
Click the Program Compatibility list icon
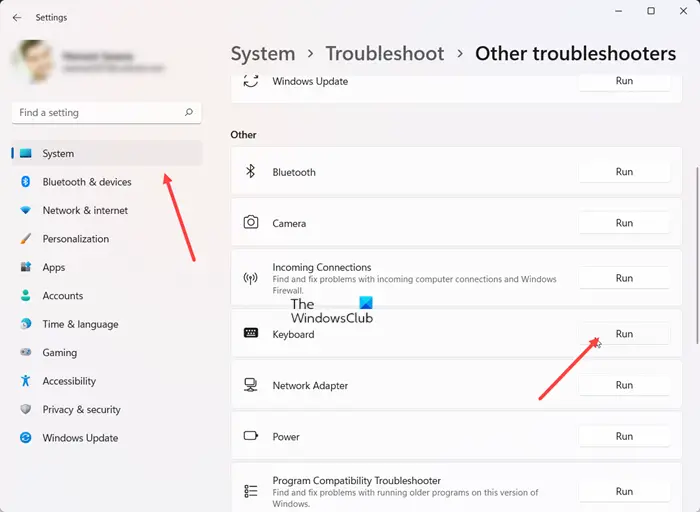(x=250, y=491)
